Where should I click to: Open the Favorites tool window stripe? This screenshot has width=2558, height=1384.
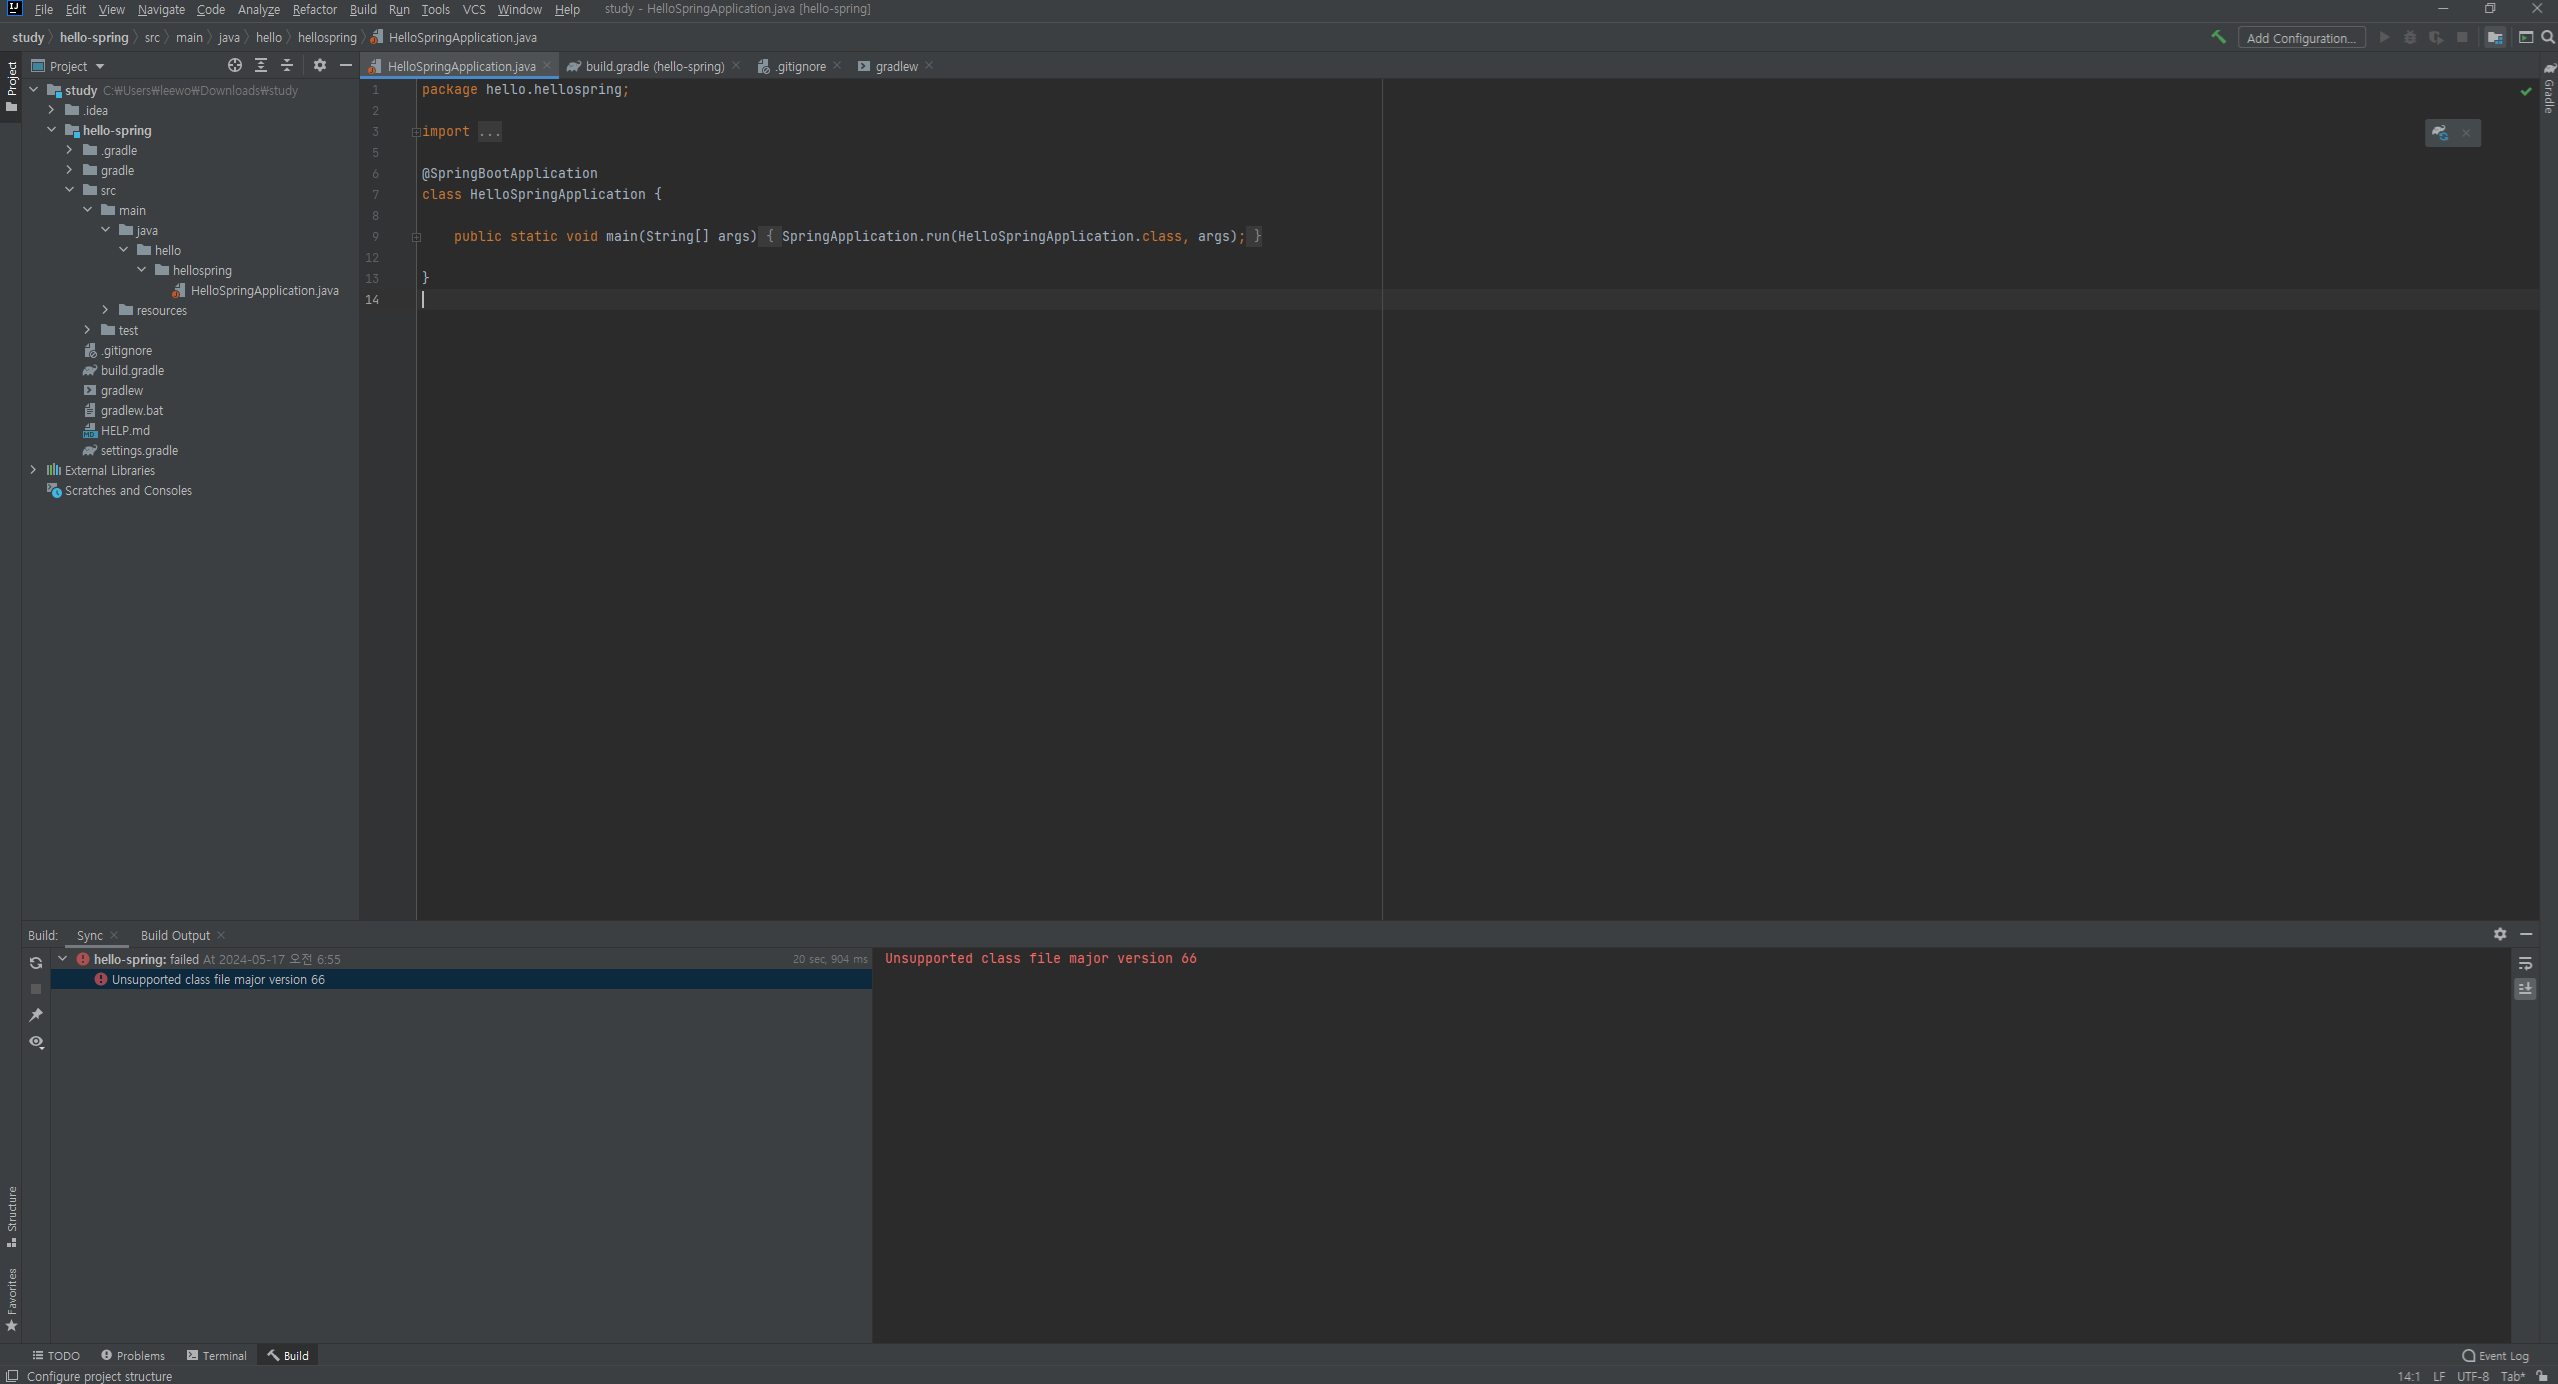[11, 1299]
